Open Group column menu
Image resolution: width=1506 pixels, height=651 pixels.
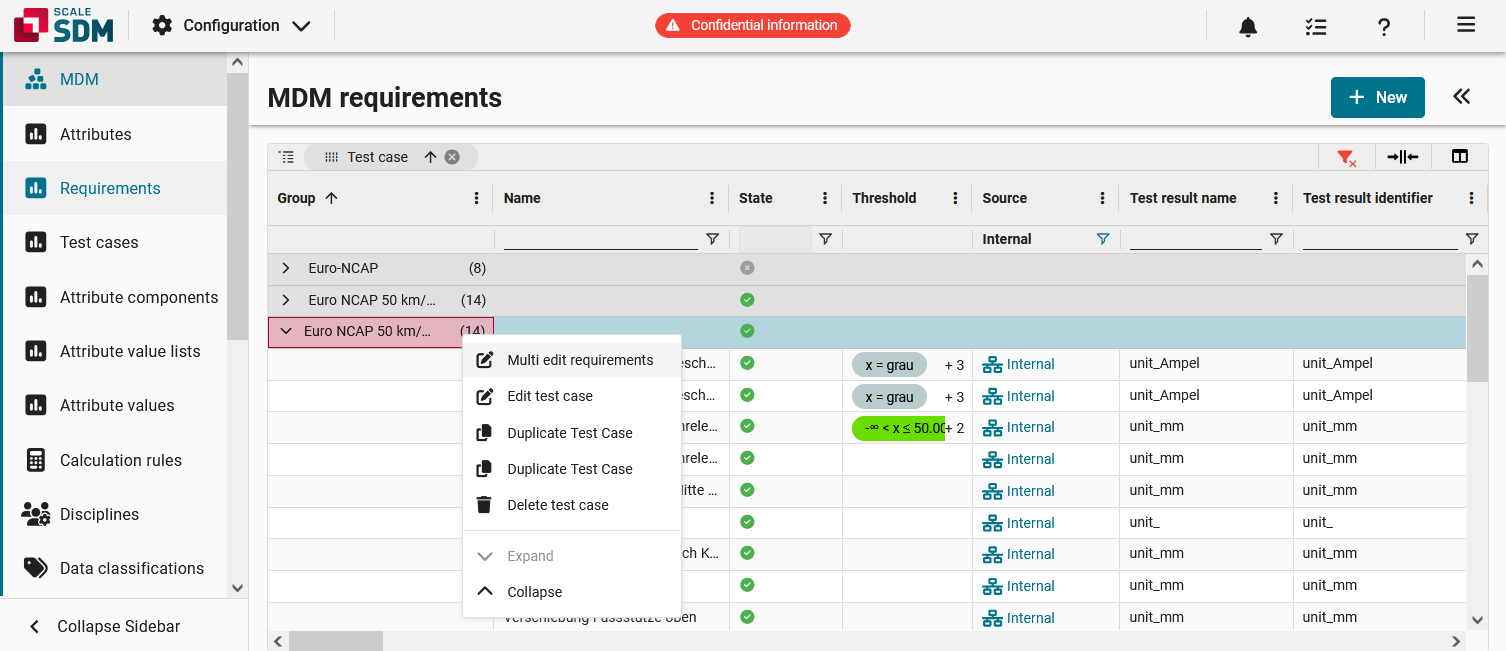coord(476,198)
